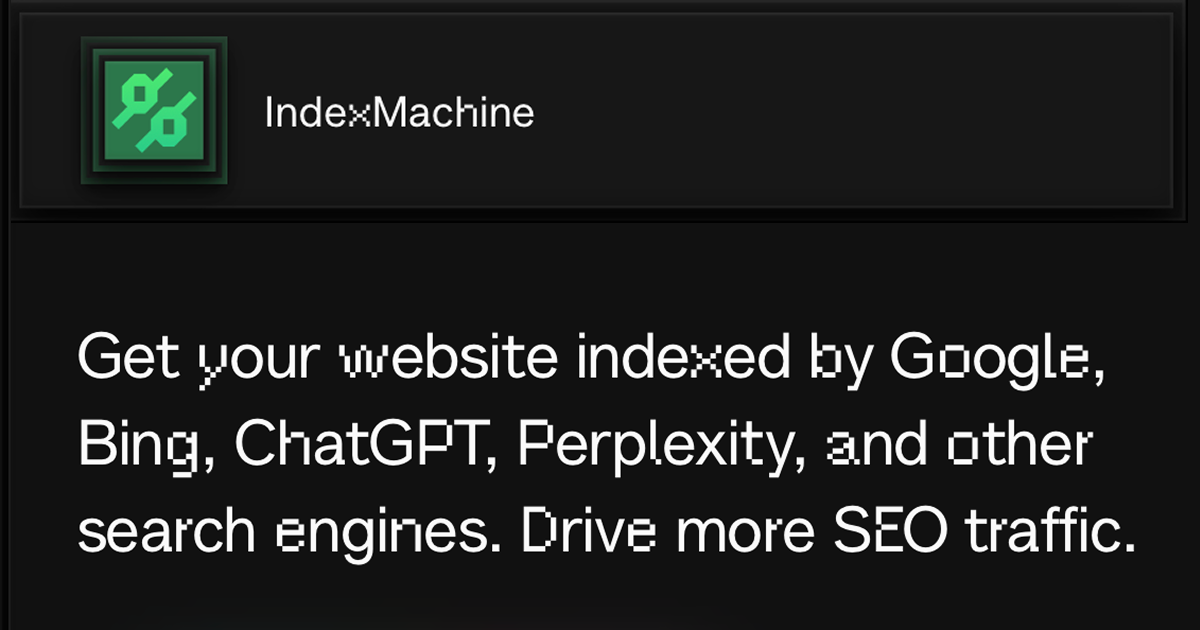1200x630 pixels.
Task: Click the word "indexed" in the first line
Action: pos(684,359)
